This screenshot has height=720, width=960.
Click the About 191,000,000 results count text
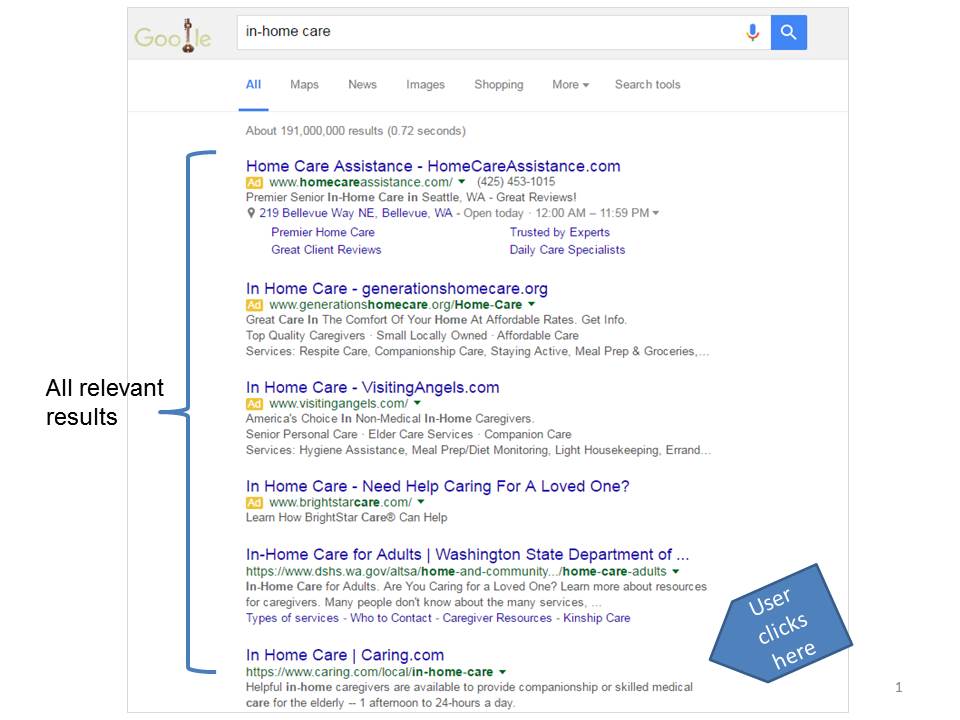point(356,131)
